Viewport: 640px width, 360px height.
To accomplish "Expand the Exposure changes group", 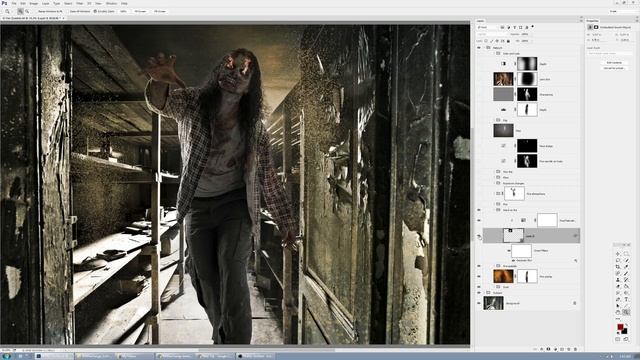I will tap(494, 183).
